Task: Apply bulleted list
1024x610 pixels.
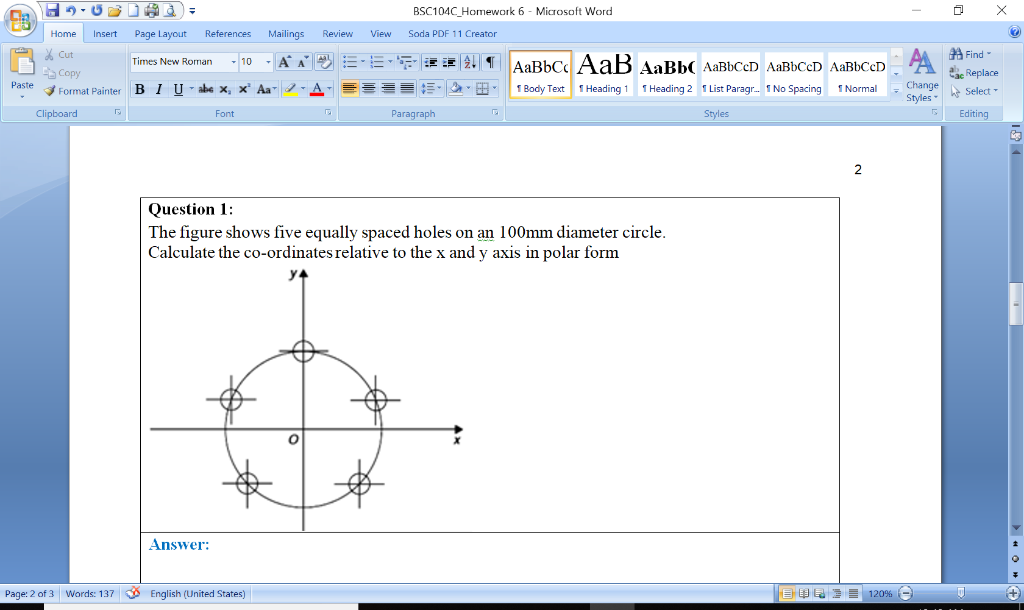Action: (350, 62)
